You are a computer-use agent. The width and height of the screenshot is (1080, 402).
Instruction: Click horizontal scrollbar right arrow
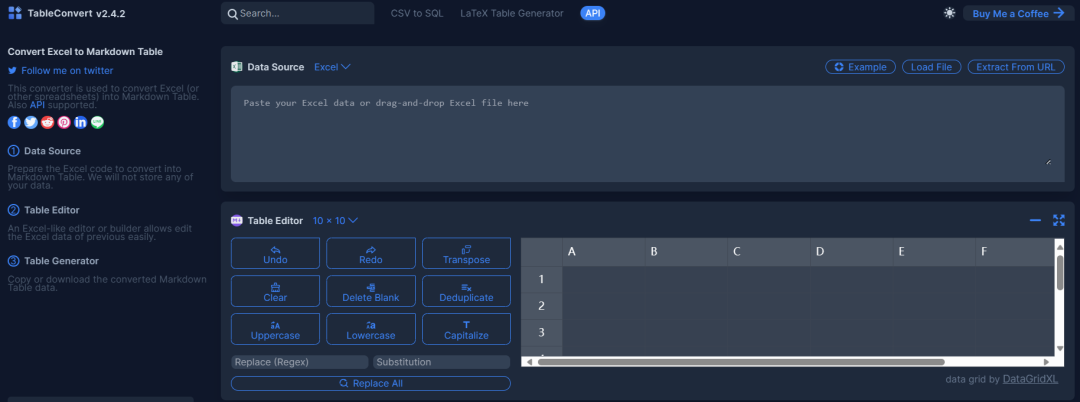pyautogui.click(x=1046, y=361)
